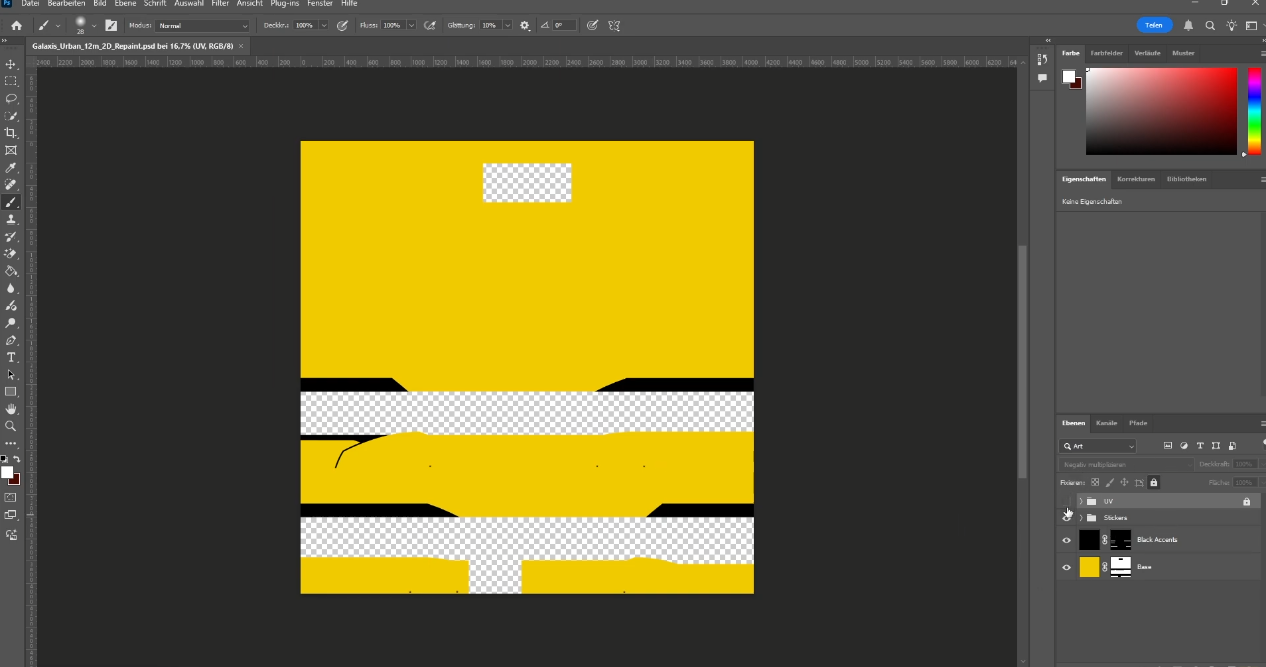The image size is (1266, 667).
Task: Select the Eyedropper tool
Action: coord(11,168)
